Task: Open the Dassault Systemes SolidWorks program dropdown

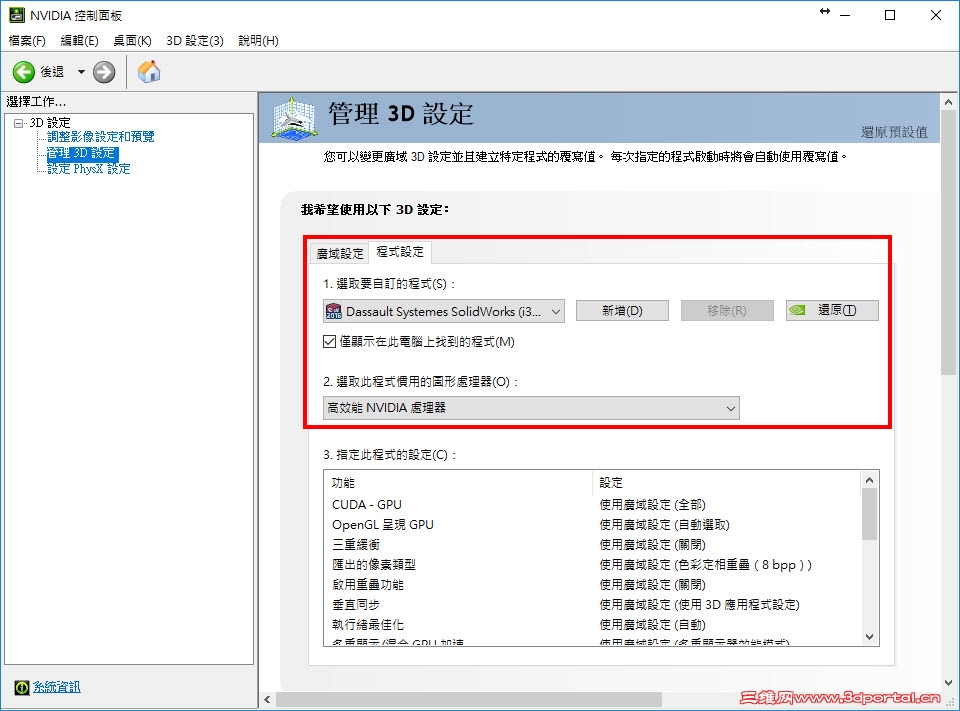Action: coord(444,311)
